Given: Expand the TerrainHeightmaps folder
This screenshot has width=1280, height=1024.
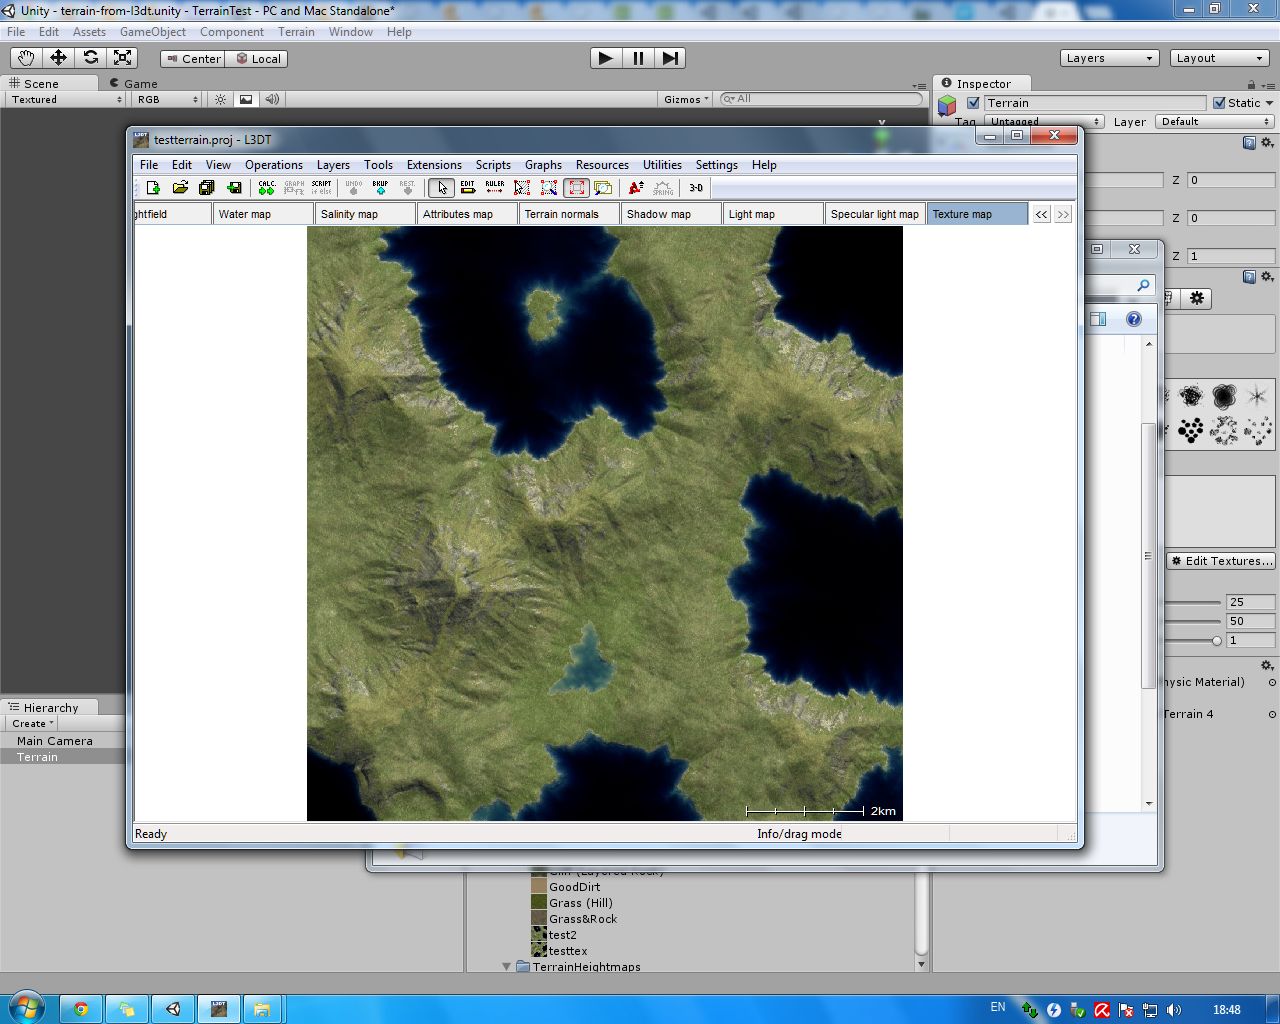Looking at the screenshot, I should [506, 966].
